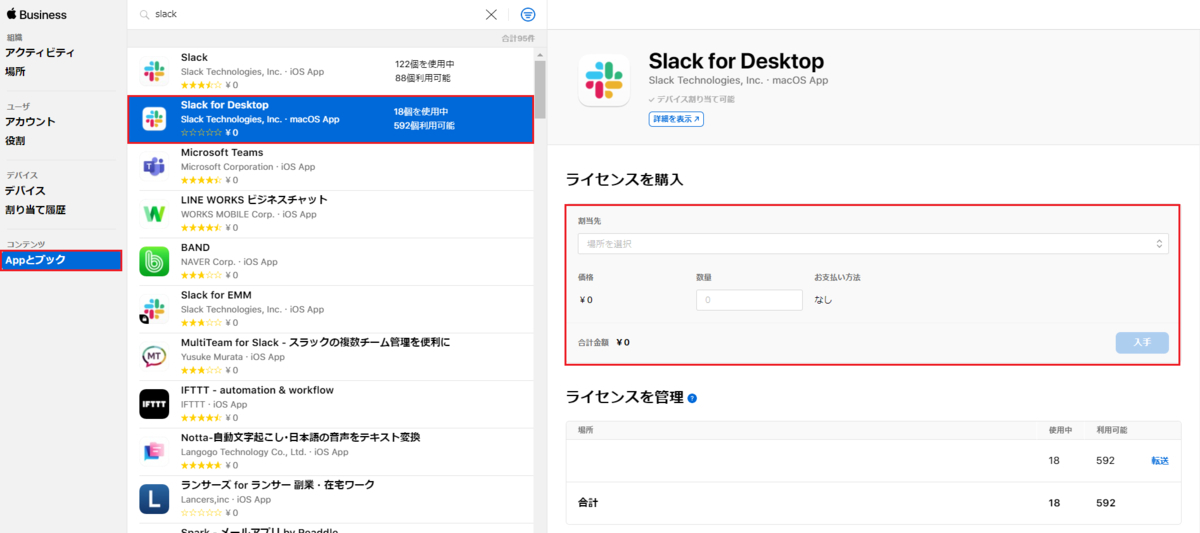Select the Slack for EMM row title
1200x533 pixels.
click(216, 295)
